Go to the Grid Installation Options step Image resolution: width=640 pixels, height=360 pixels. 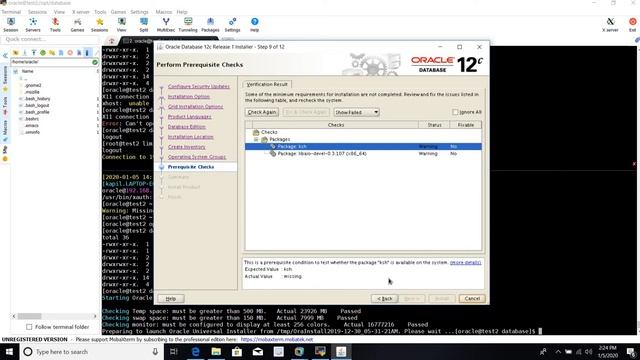pyautogui.click(x=195, y=107)
